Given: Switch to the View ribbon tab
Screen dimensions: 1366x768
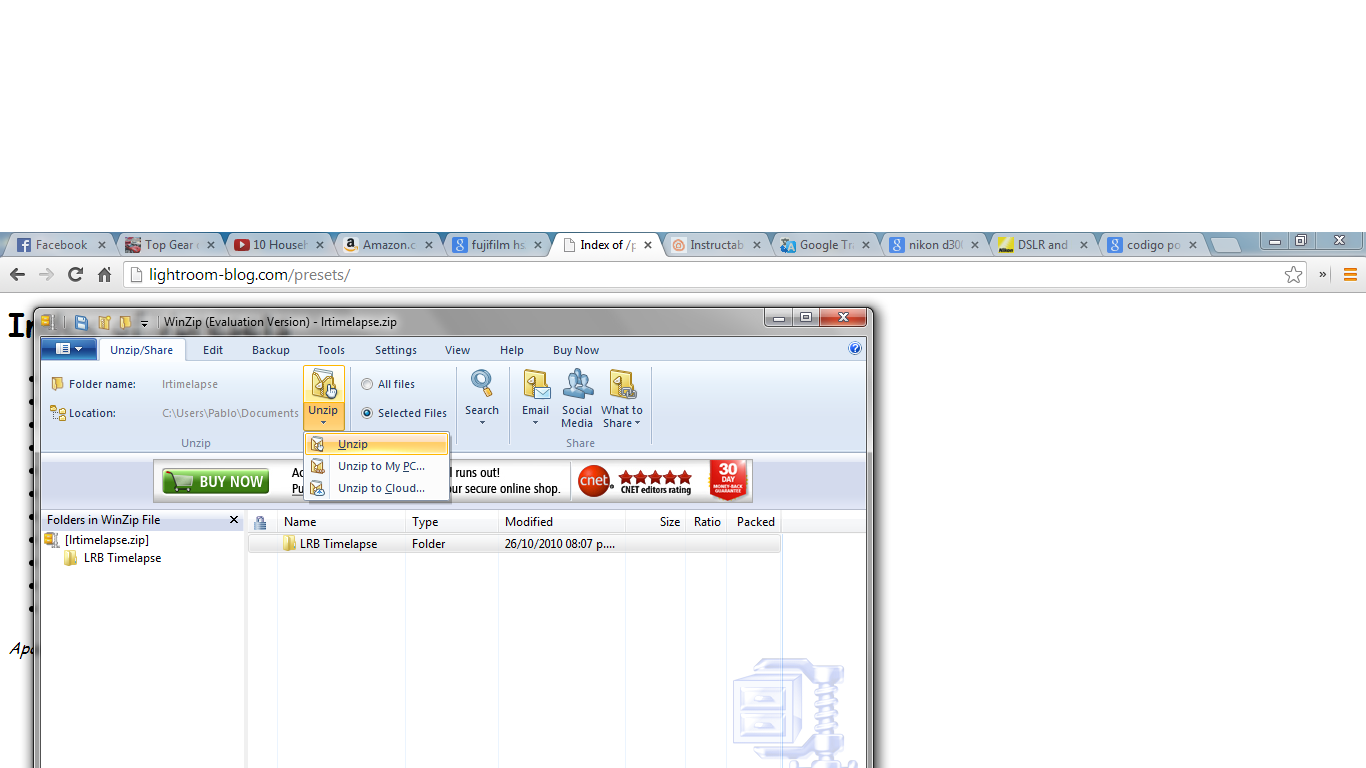Looking at the screenshot, I should coord(458,350).
